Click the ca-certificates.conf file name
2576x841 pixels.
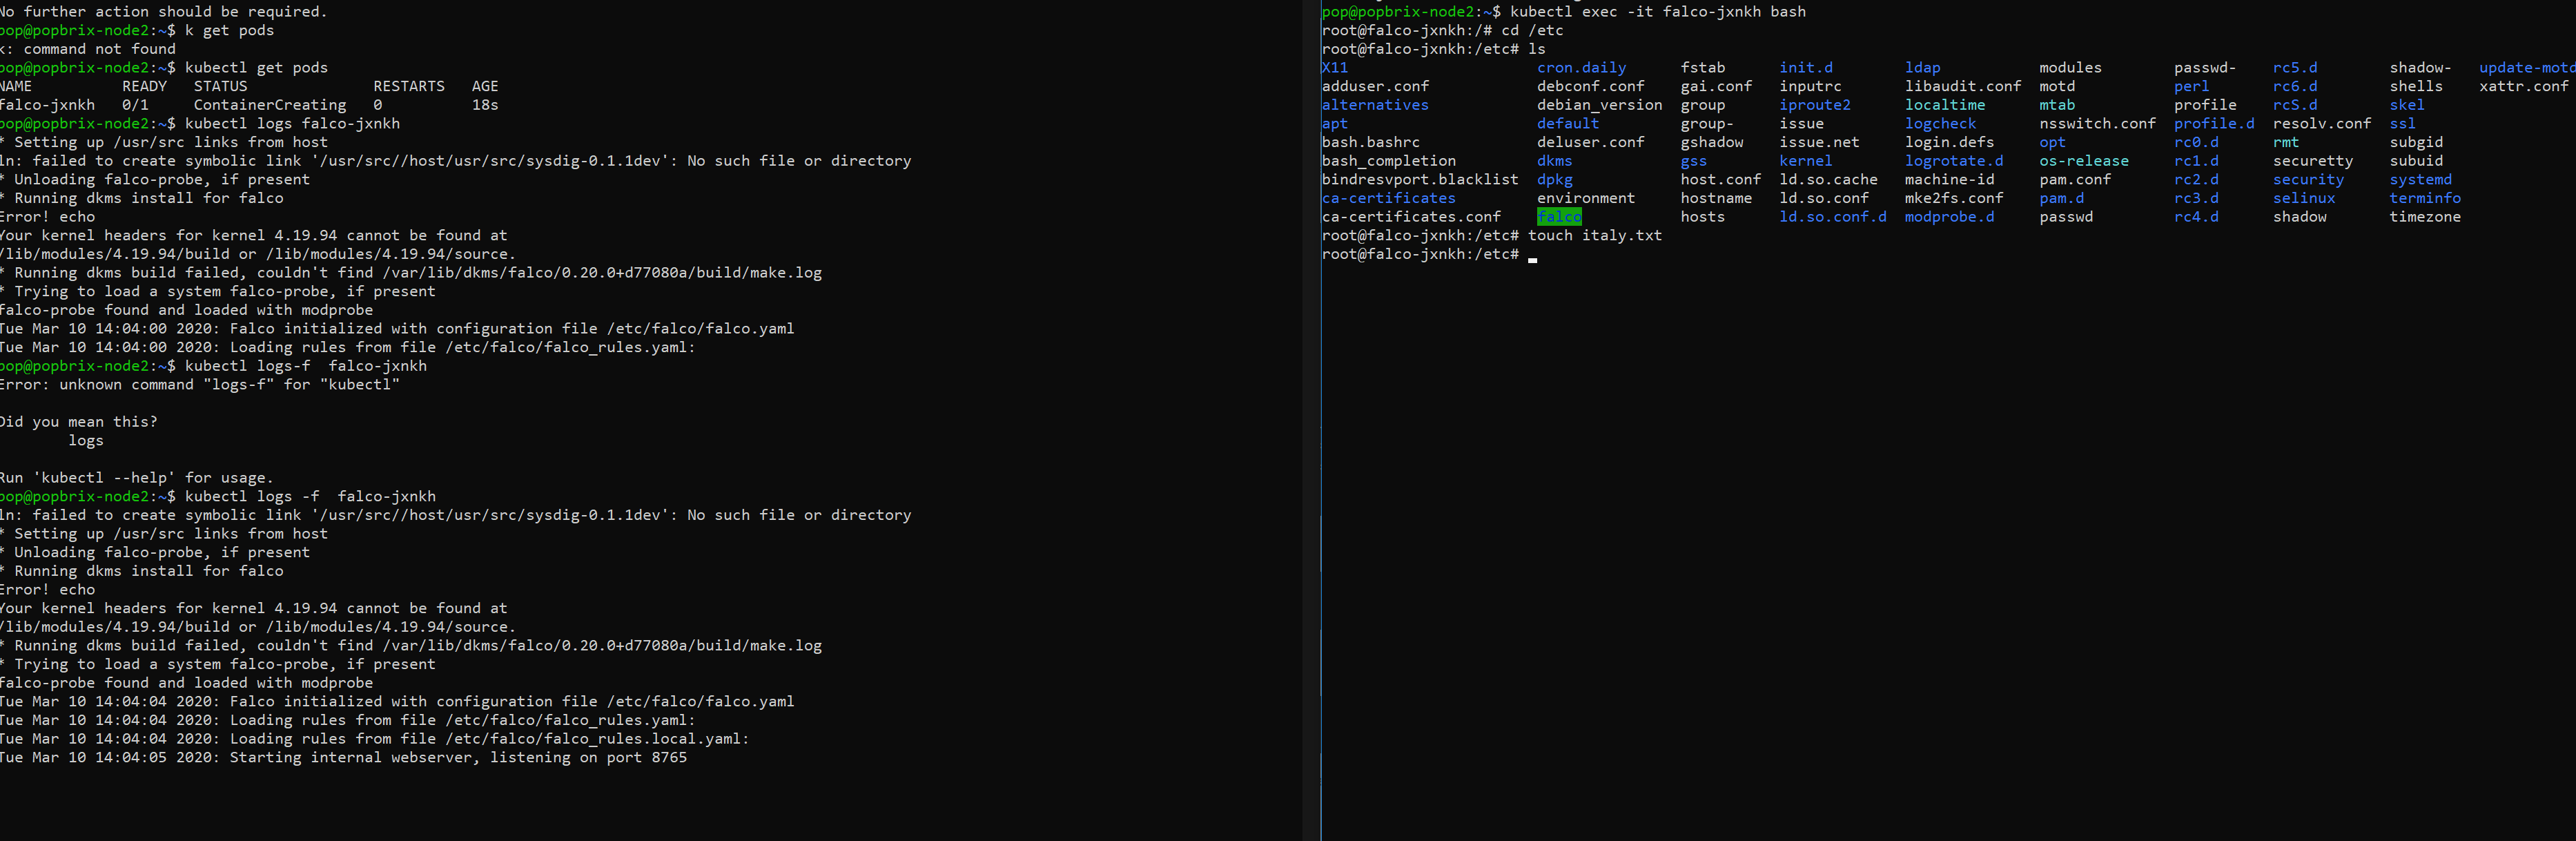(1410, 217)
